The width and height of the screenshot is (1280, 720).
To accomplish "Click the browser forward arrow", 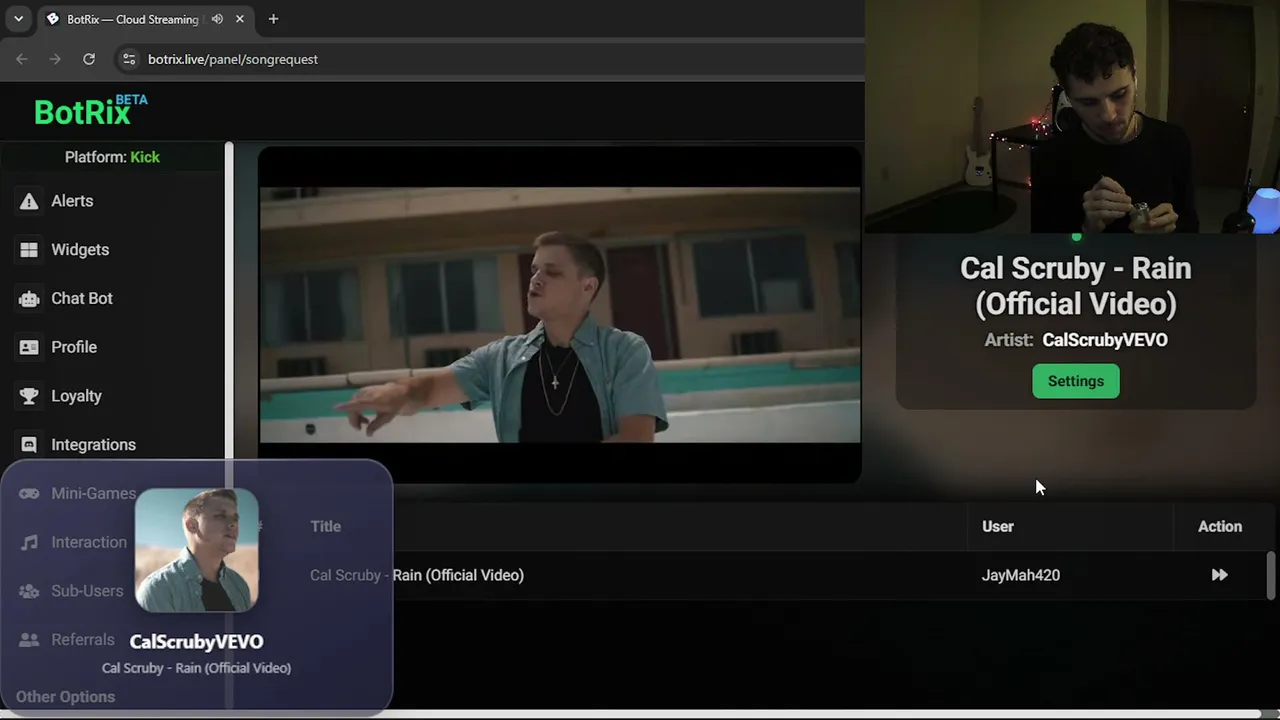I will (x=55, y=59).
